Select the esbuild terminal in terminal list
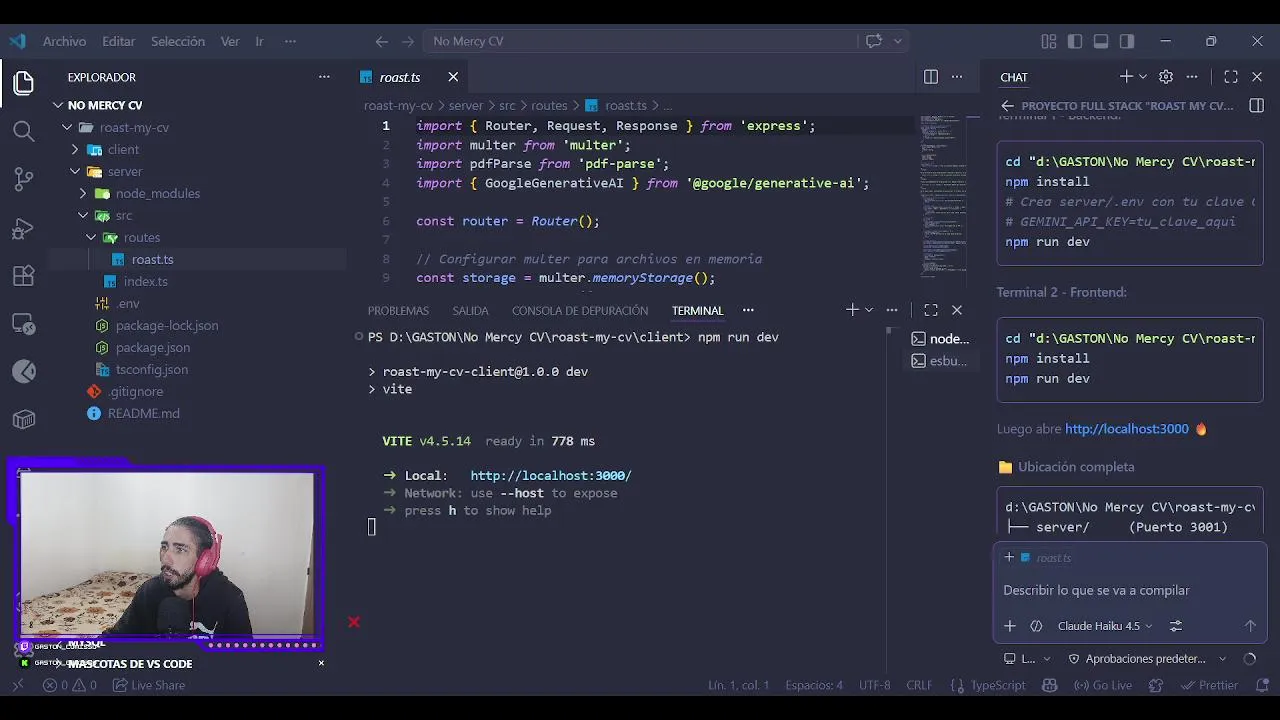The width and height of the screenshot is (1280, 720). click(x=939, y=361)
